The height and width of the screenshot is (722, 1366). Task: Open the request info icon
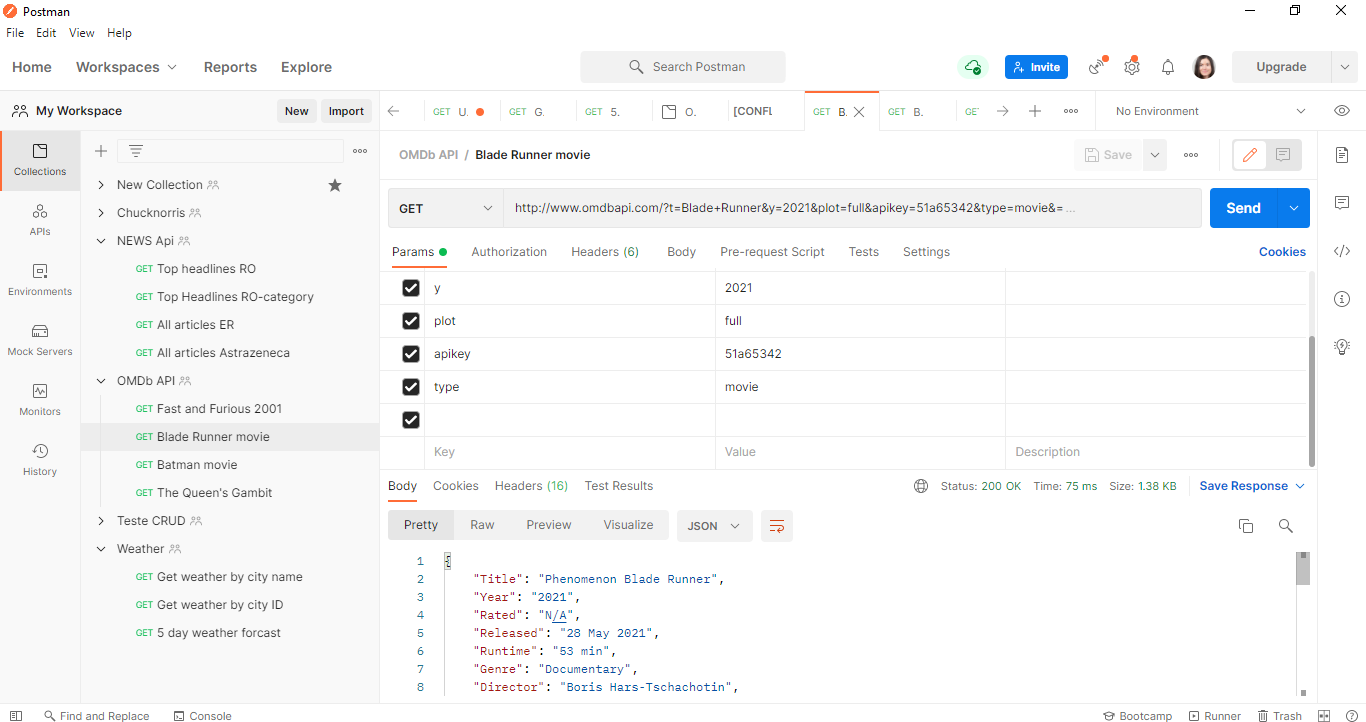coord(1342,299)
